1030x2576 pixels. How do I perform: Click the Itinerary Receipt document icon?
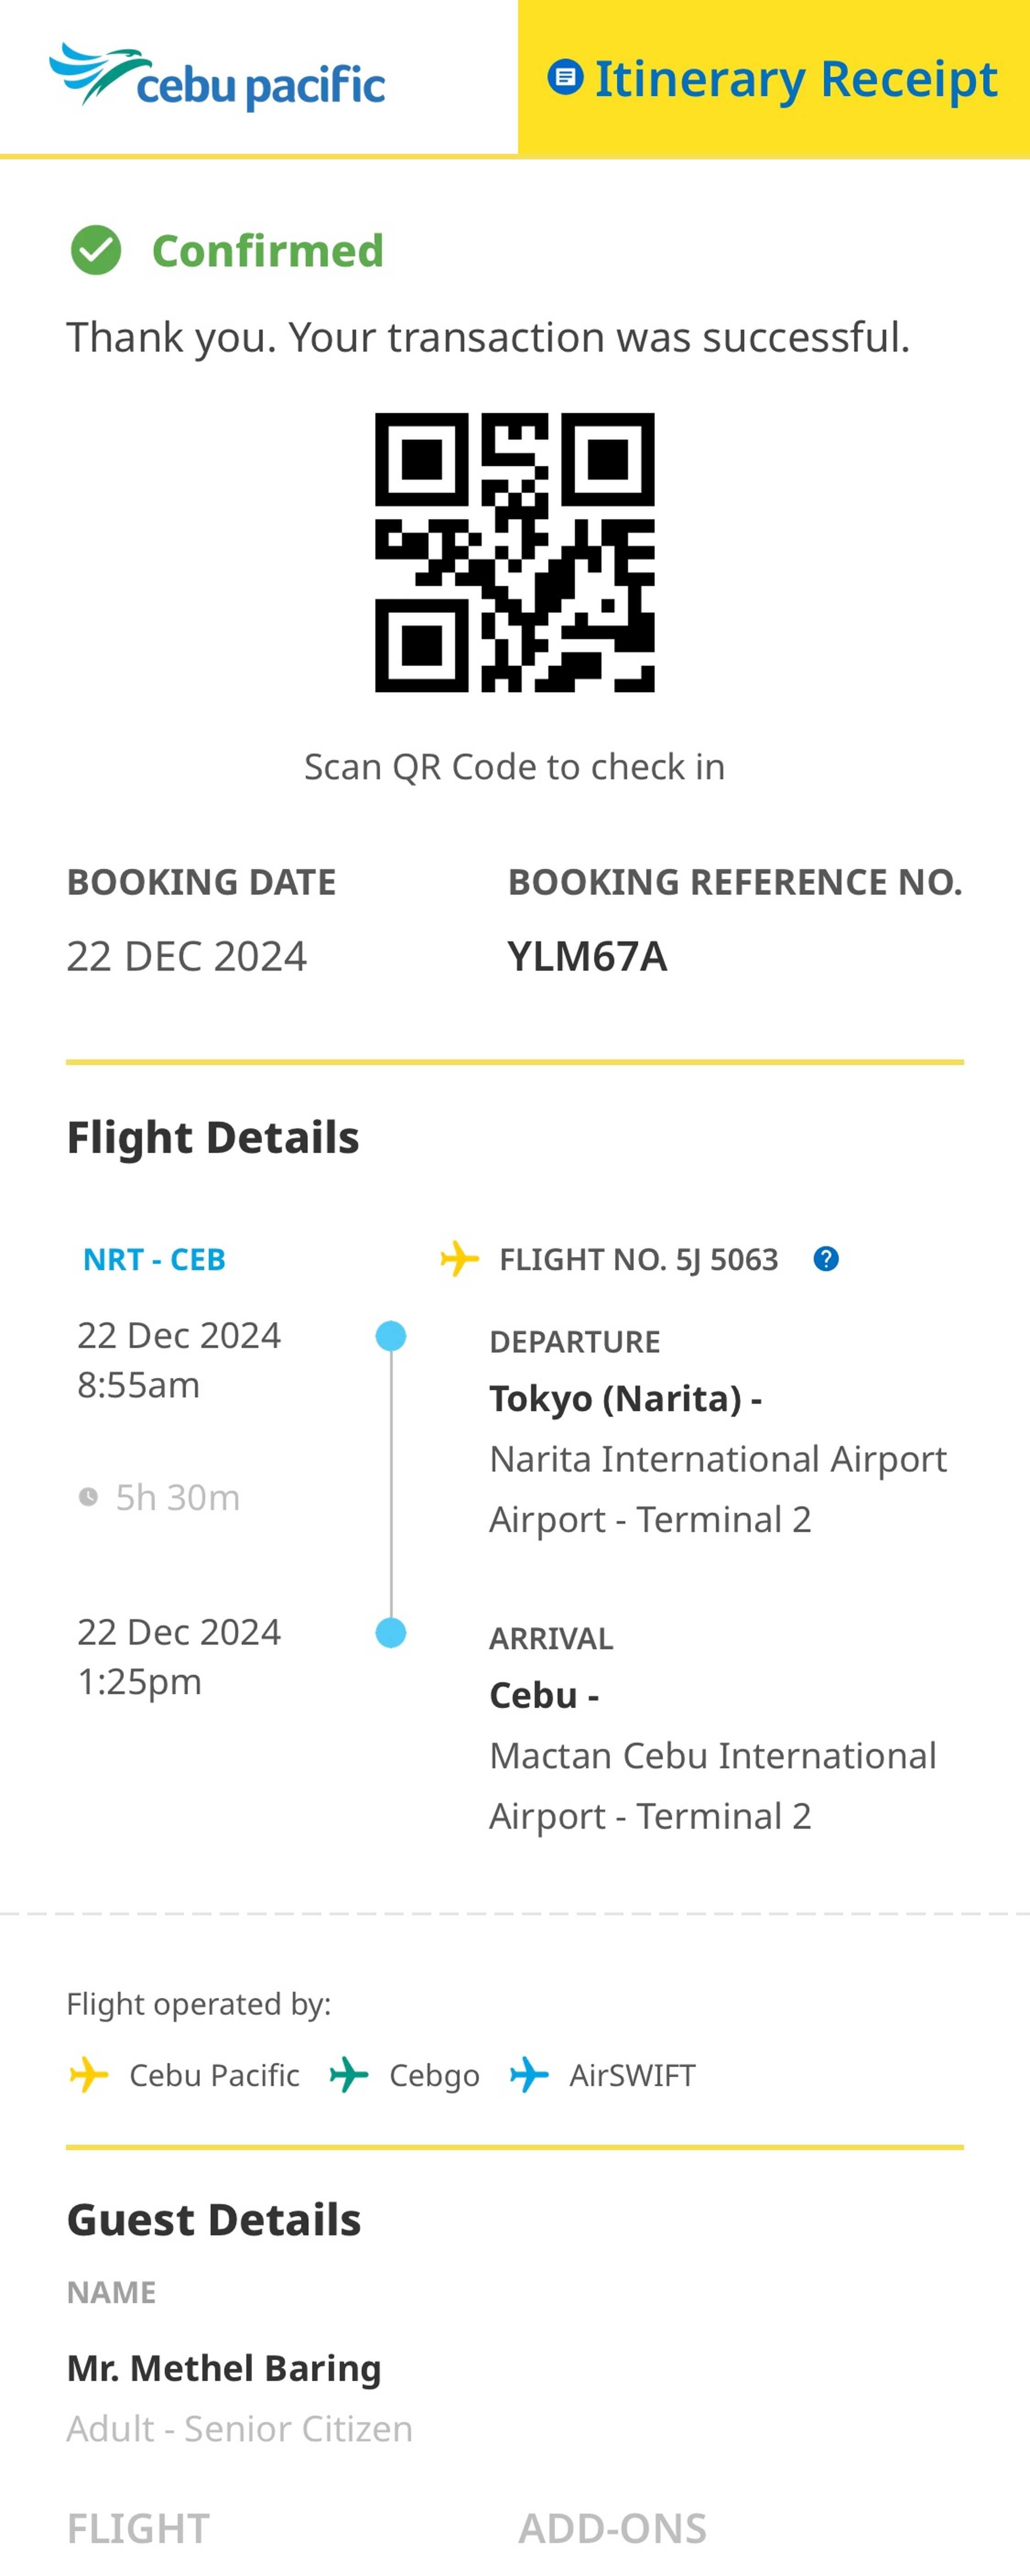pyautogui.click(x=565, y=78)
